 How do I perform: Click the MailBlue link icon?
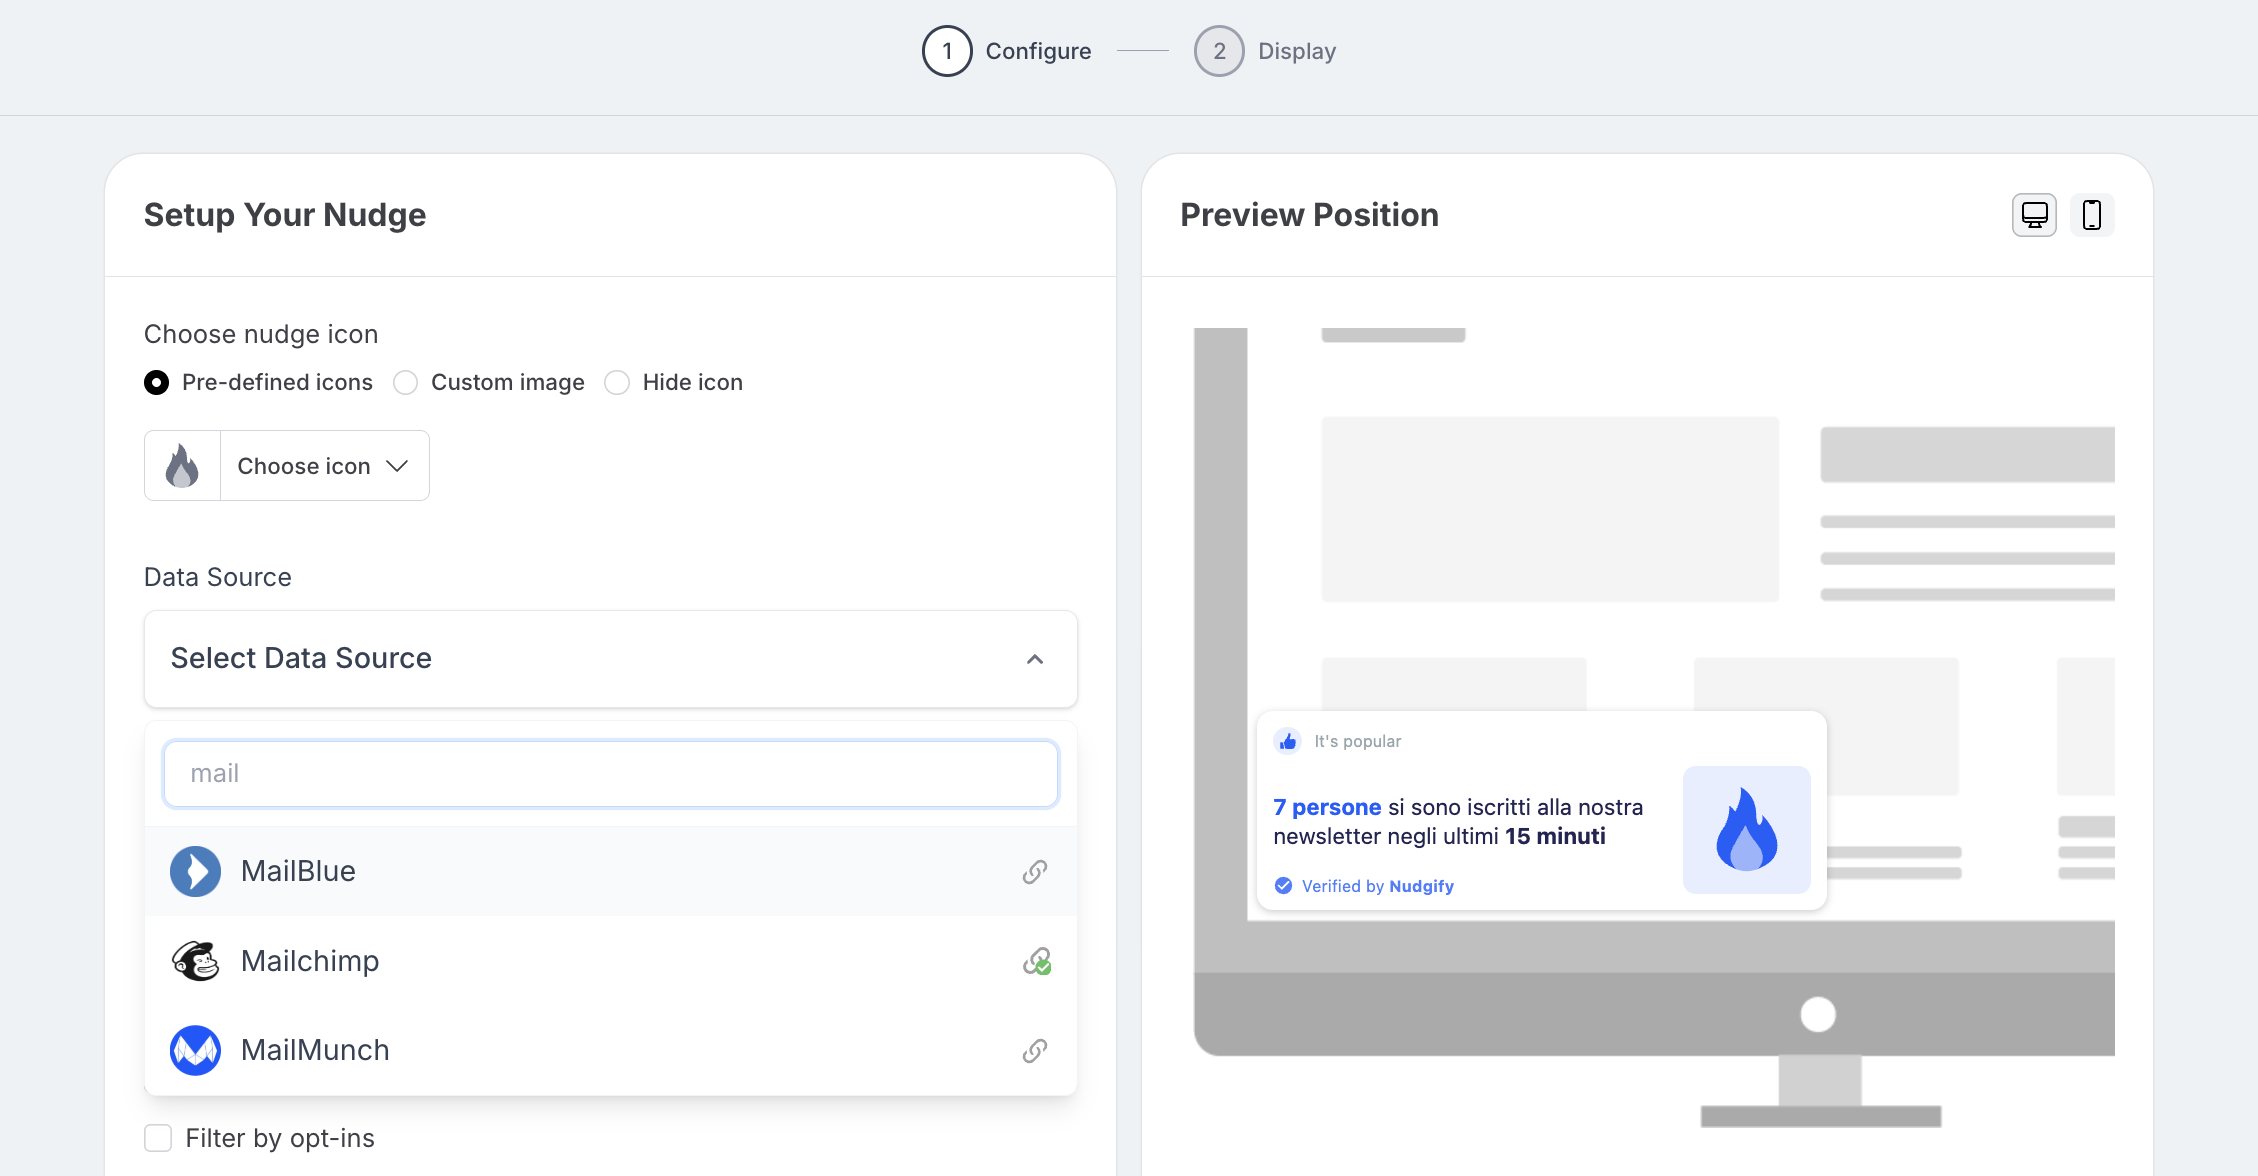pyautogui.click(x=1034, y=872)
